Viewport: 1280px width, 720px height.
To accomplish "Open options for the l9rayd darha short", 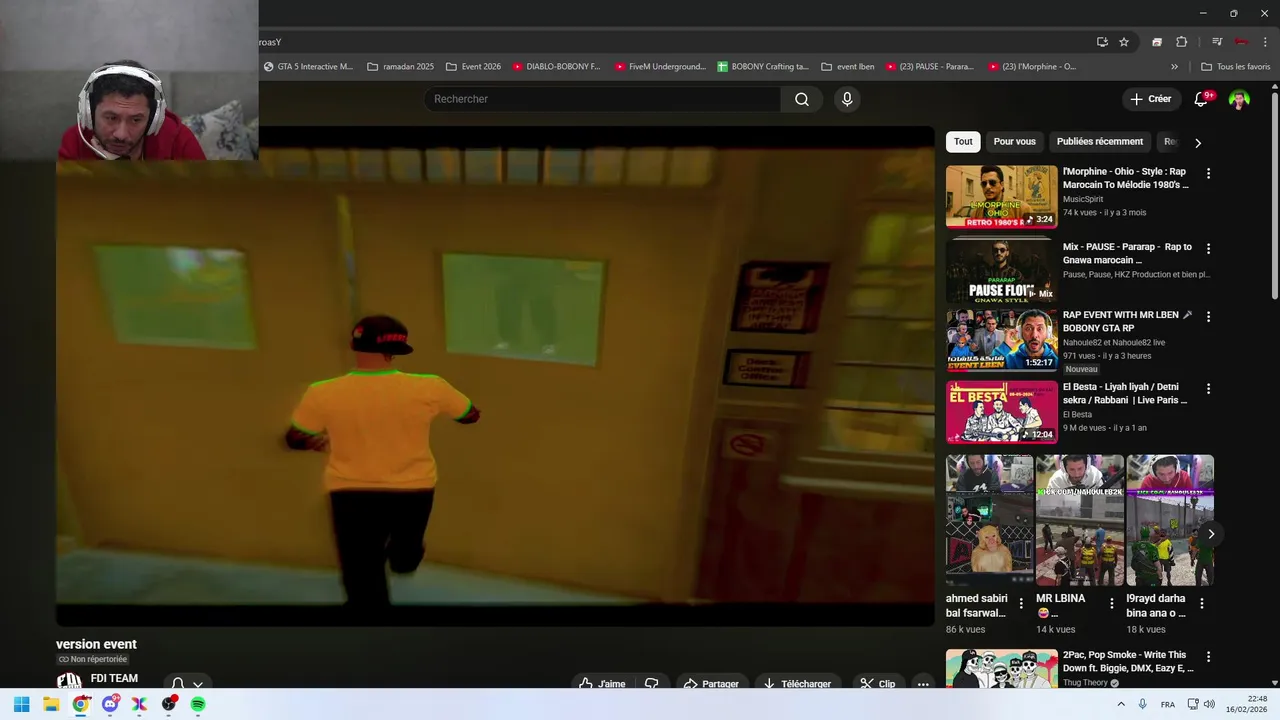I will (x=1202, y=603).
